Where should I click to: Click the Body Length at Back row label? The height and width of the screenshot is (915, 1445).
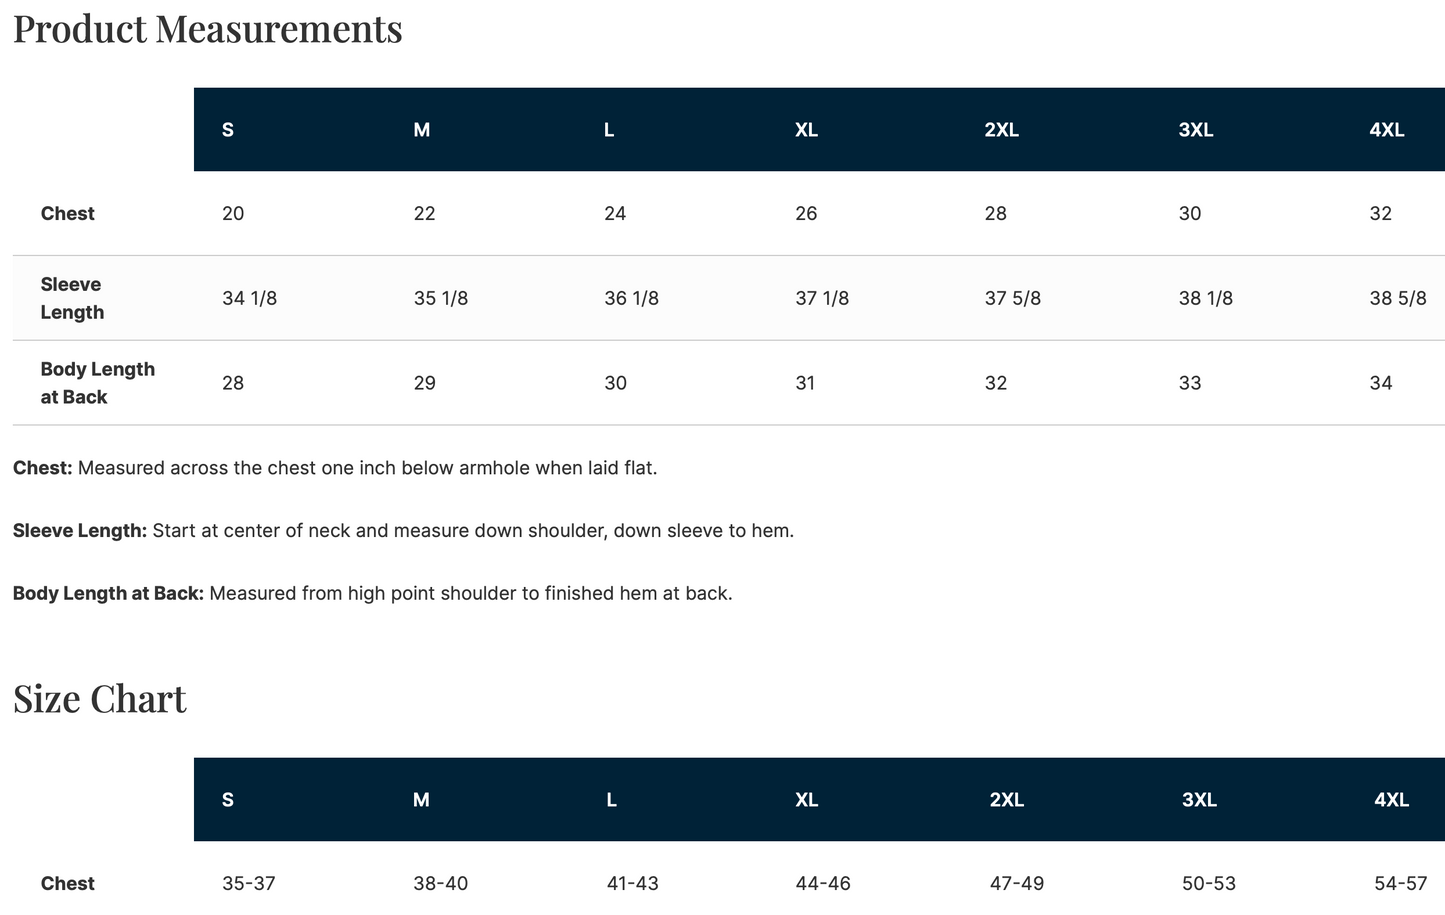pyautogui.click(x=97, y=383)
